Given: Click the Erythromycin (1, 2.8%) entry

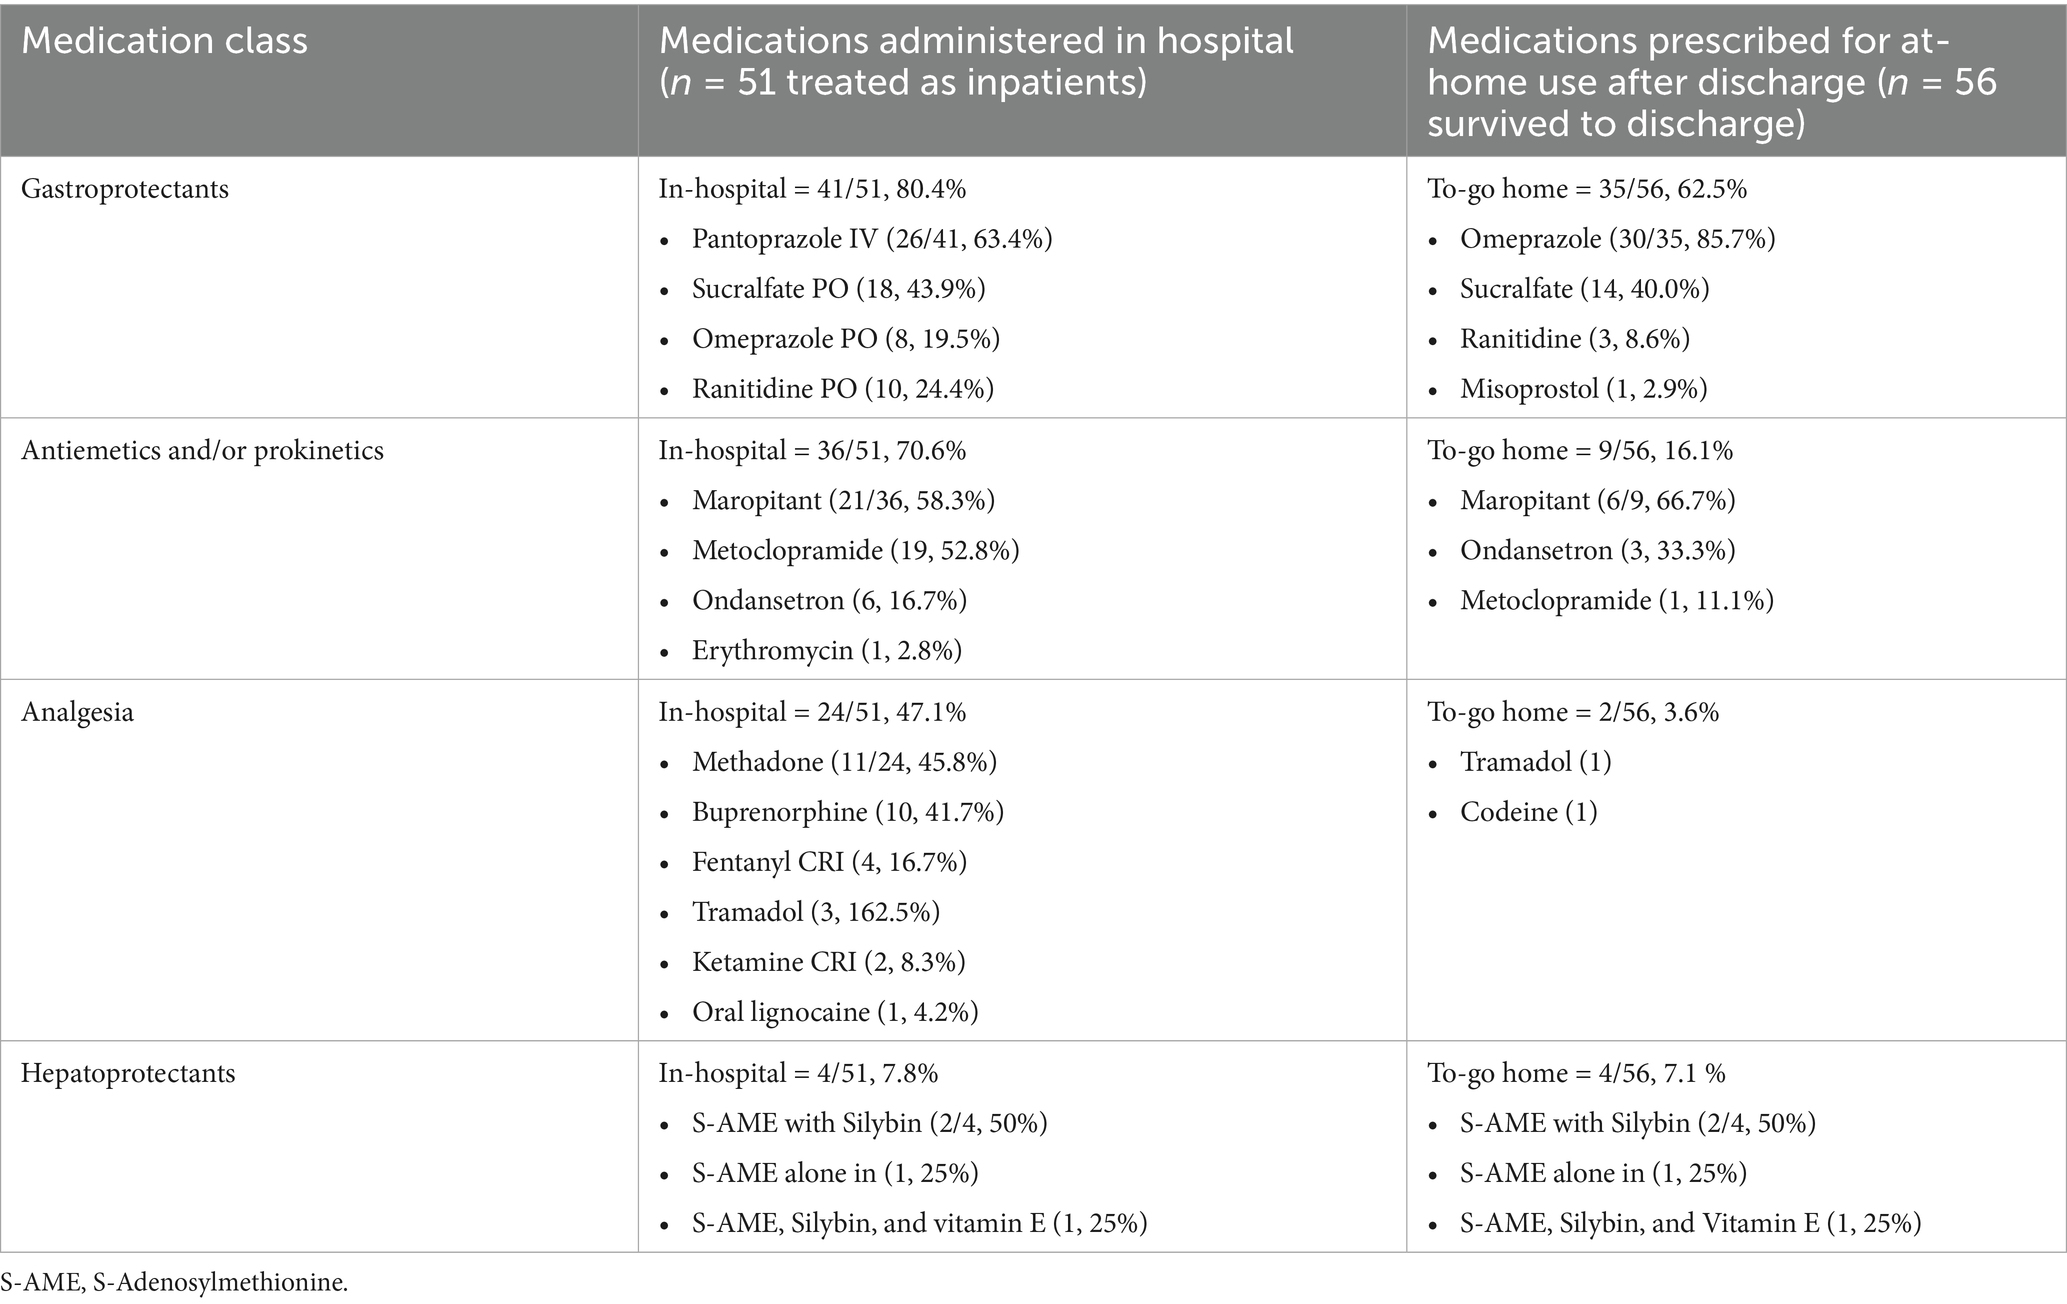Looking at the screenshot, I should (826, 651).
